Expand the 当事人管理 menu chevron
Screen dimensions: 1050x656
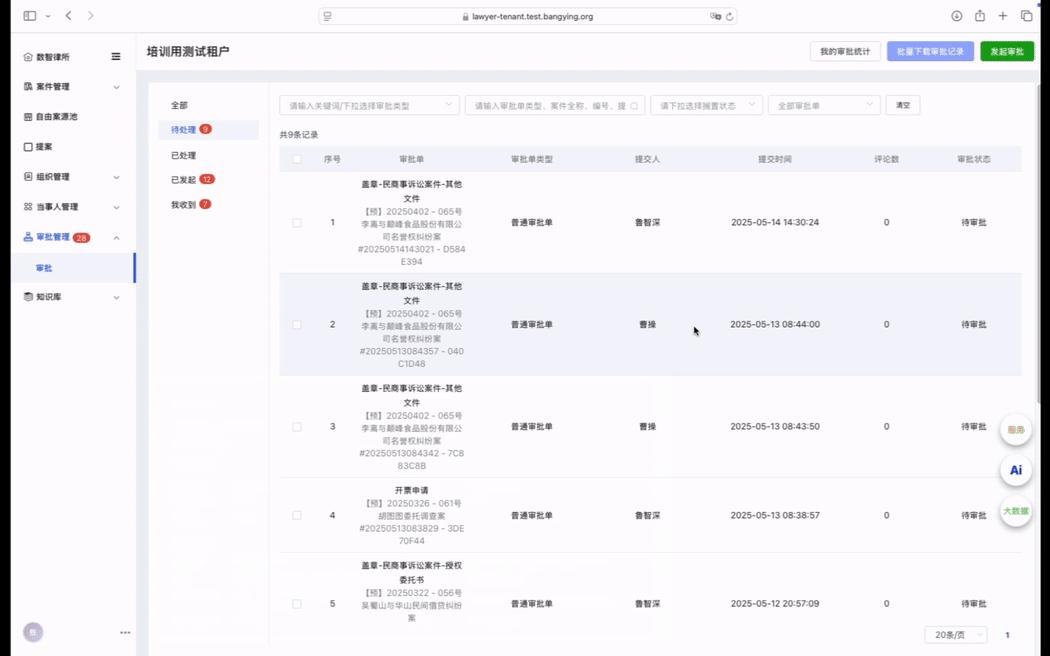click(x=116, y=208)
